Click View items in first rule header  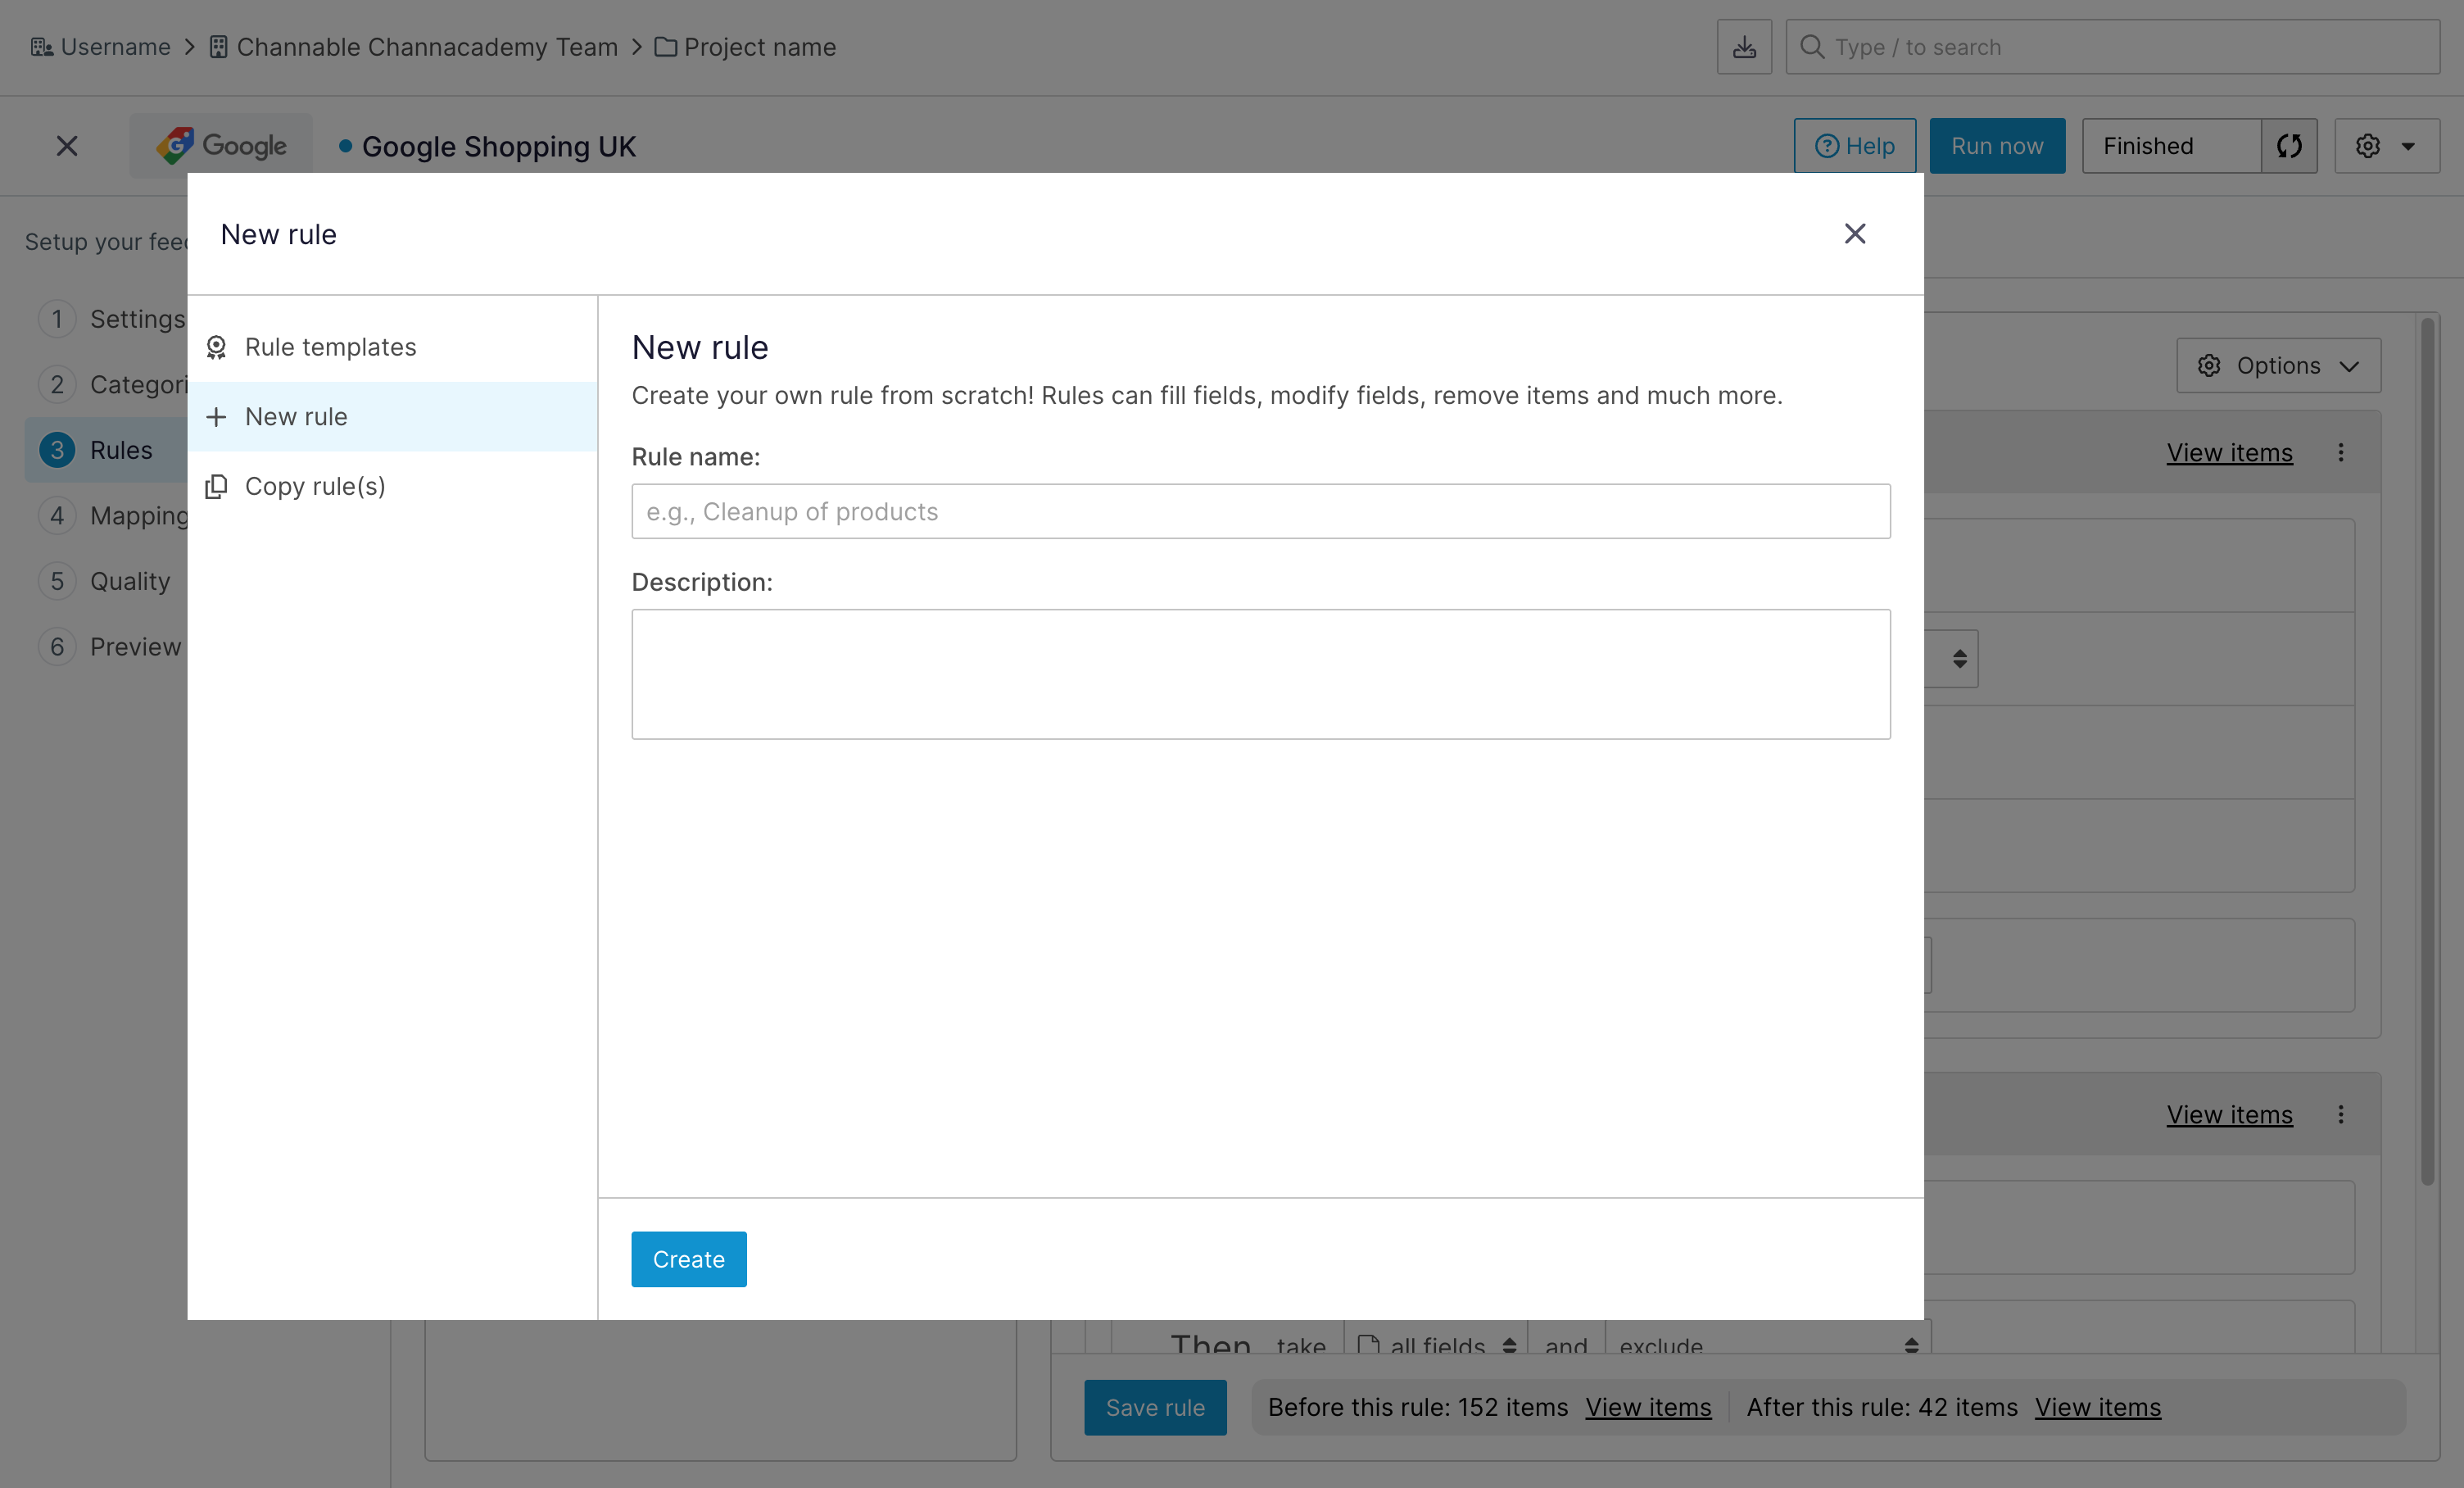[x=2229, y=453]
